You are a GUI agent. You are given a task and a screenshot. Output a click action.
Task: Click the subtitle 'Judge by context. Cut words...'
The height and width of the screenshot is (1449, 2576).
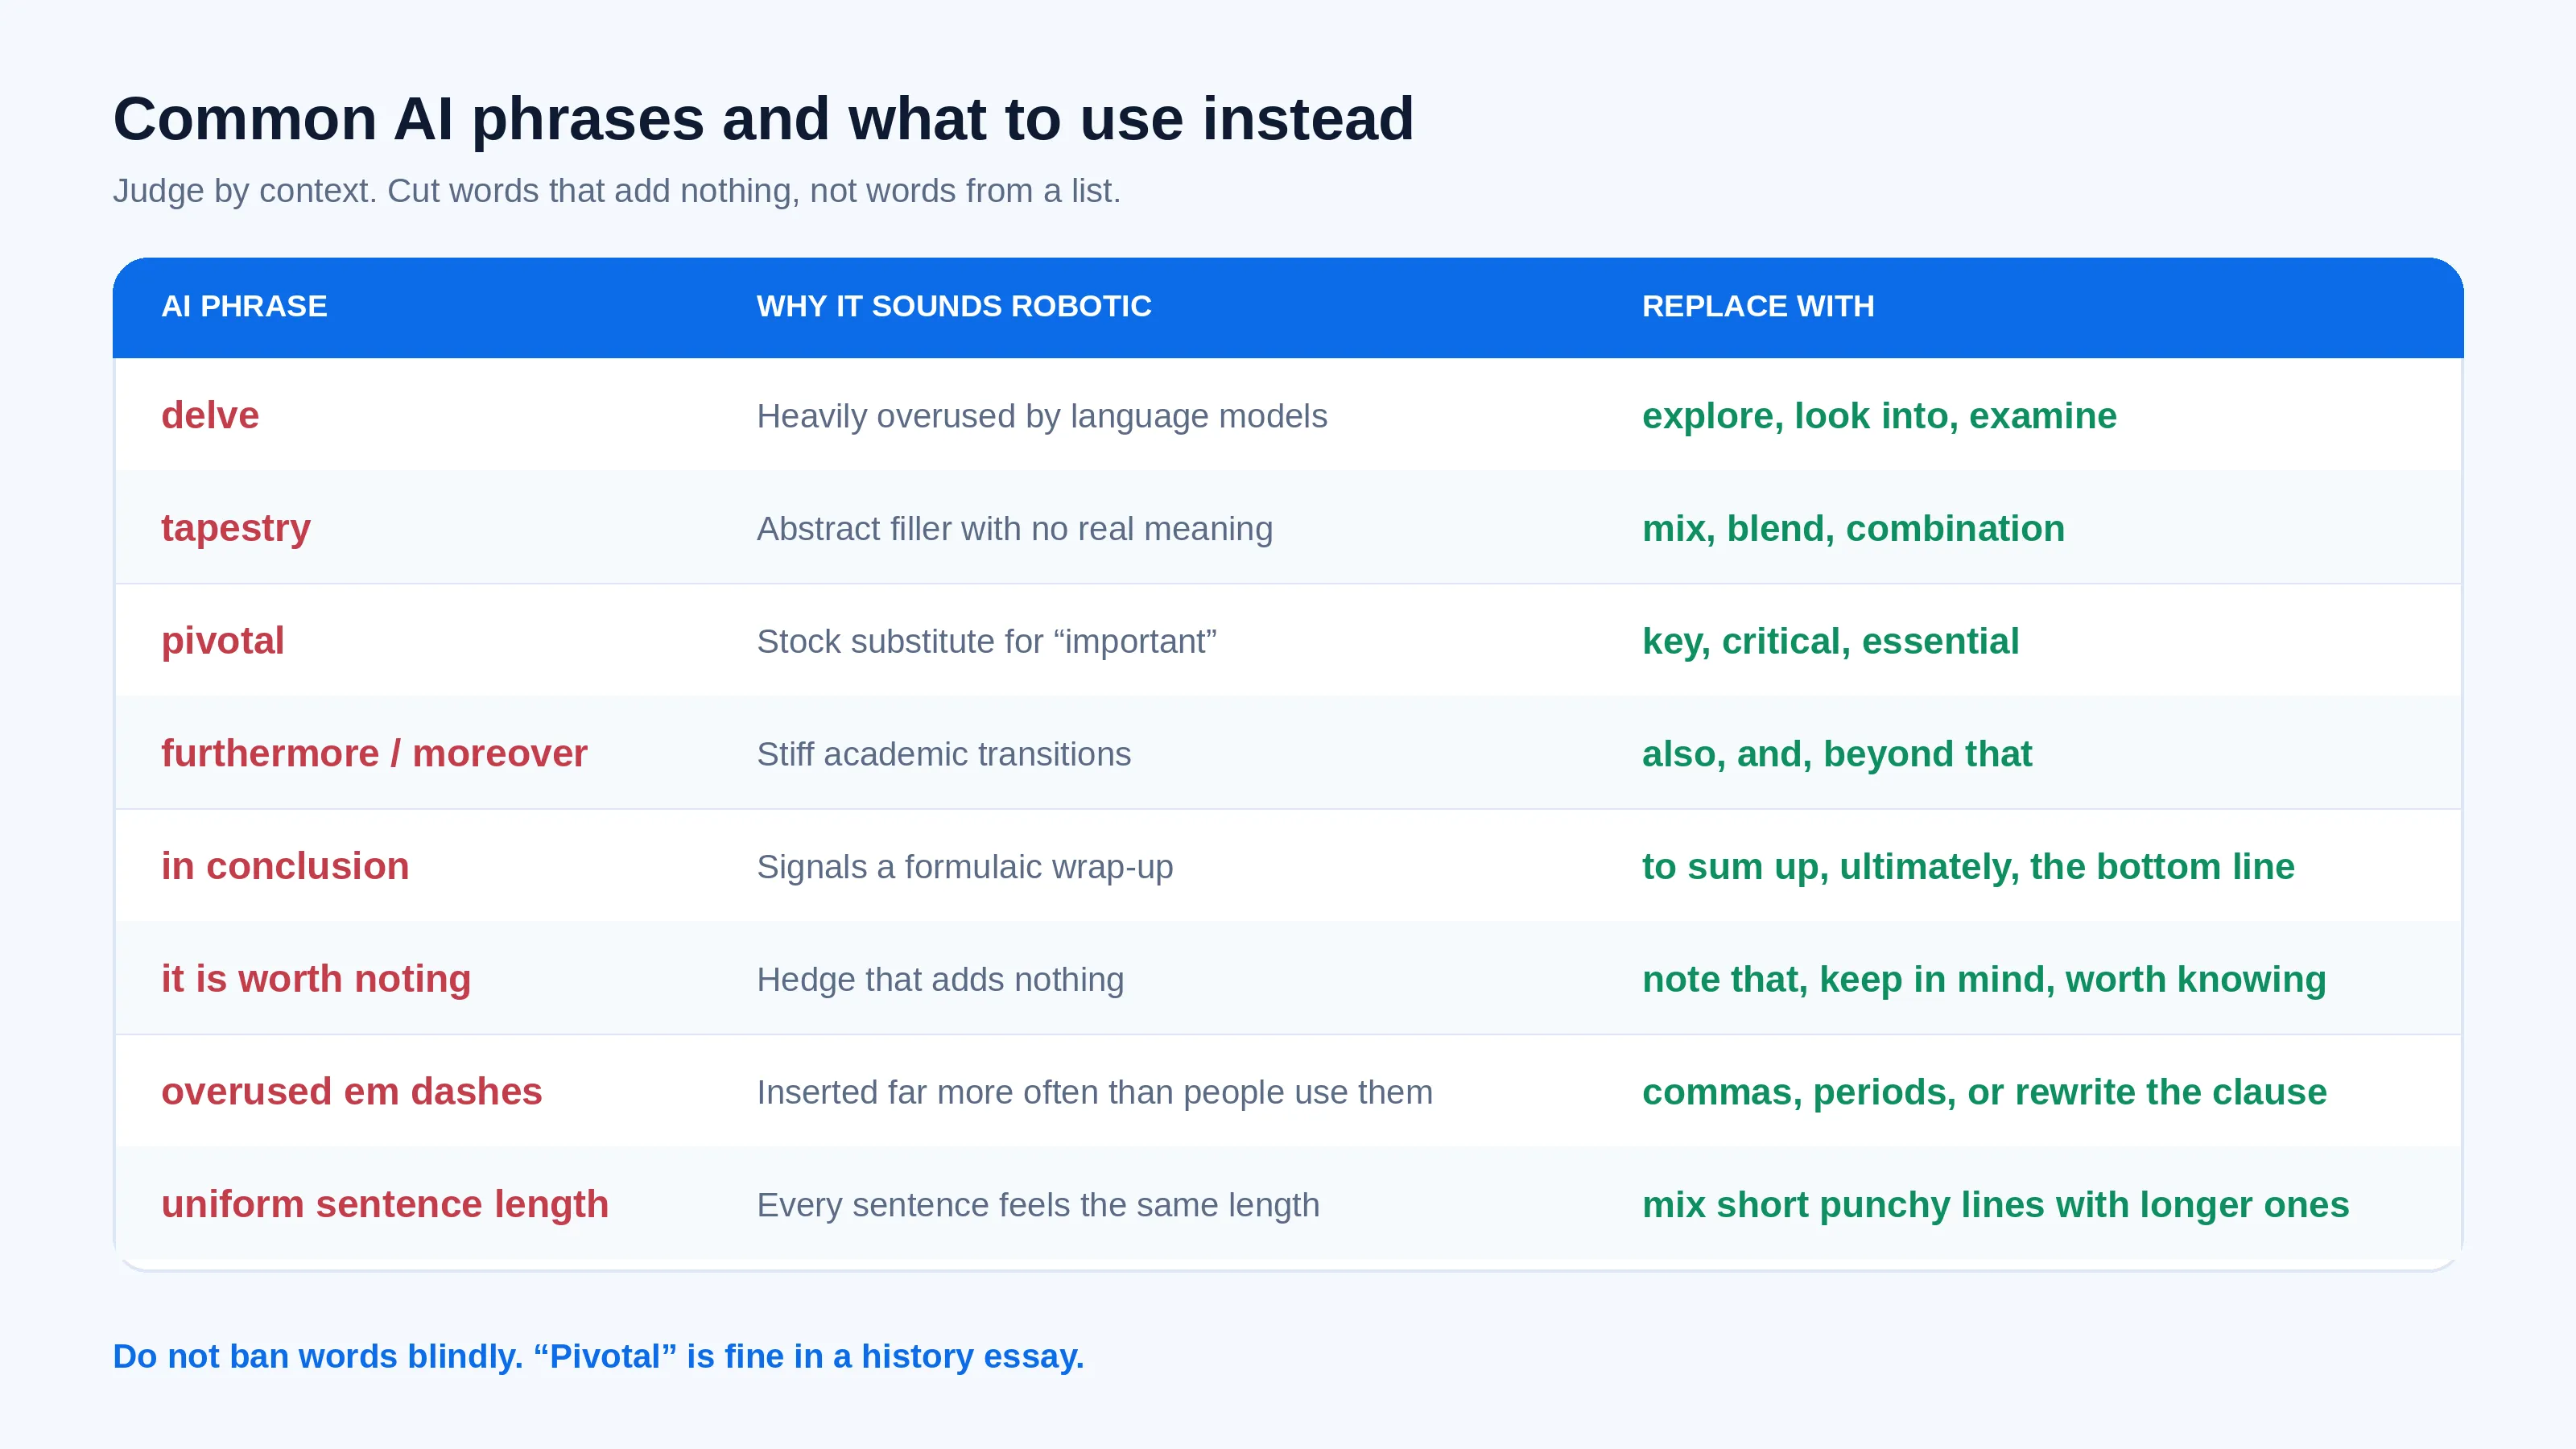pyautogui.click(x=616, y=190)
